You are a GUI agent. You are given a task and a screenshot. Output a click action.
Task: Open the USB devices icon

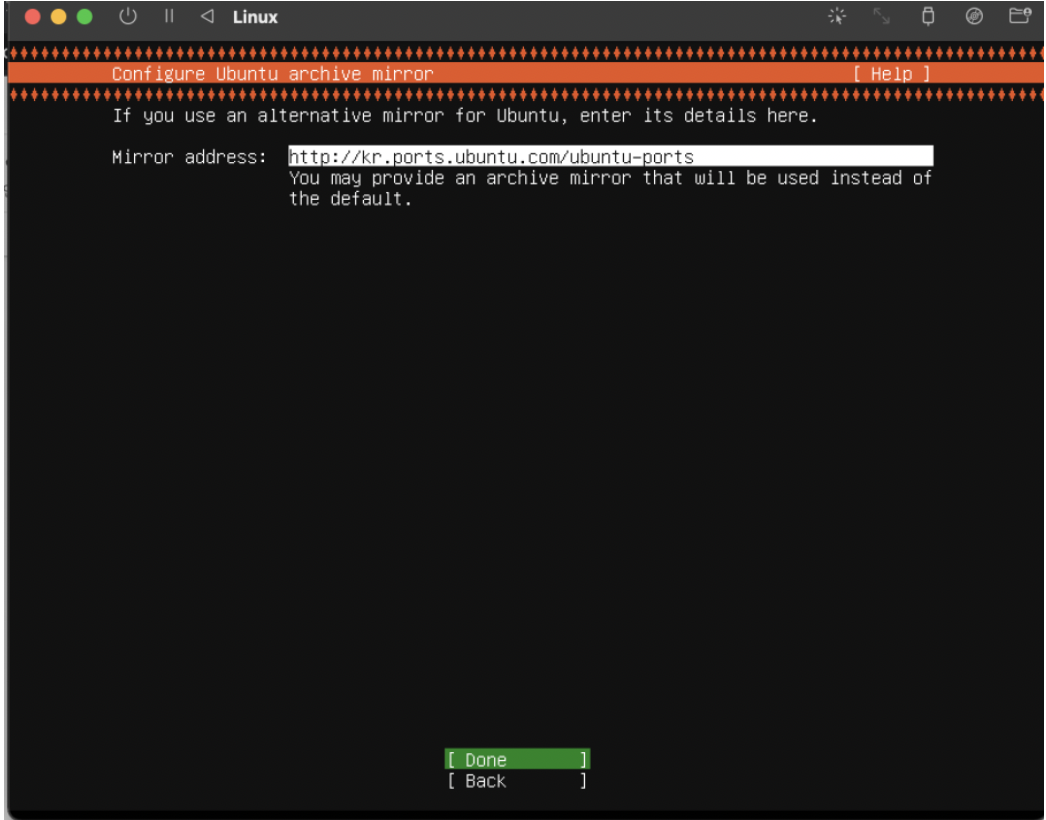click(x=928, y=17)
